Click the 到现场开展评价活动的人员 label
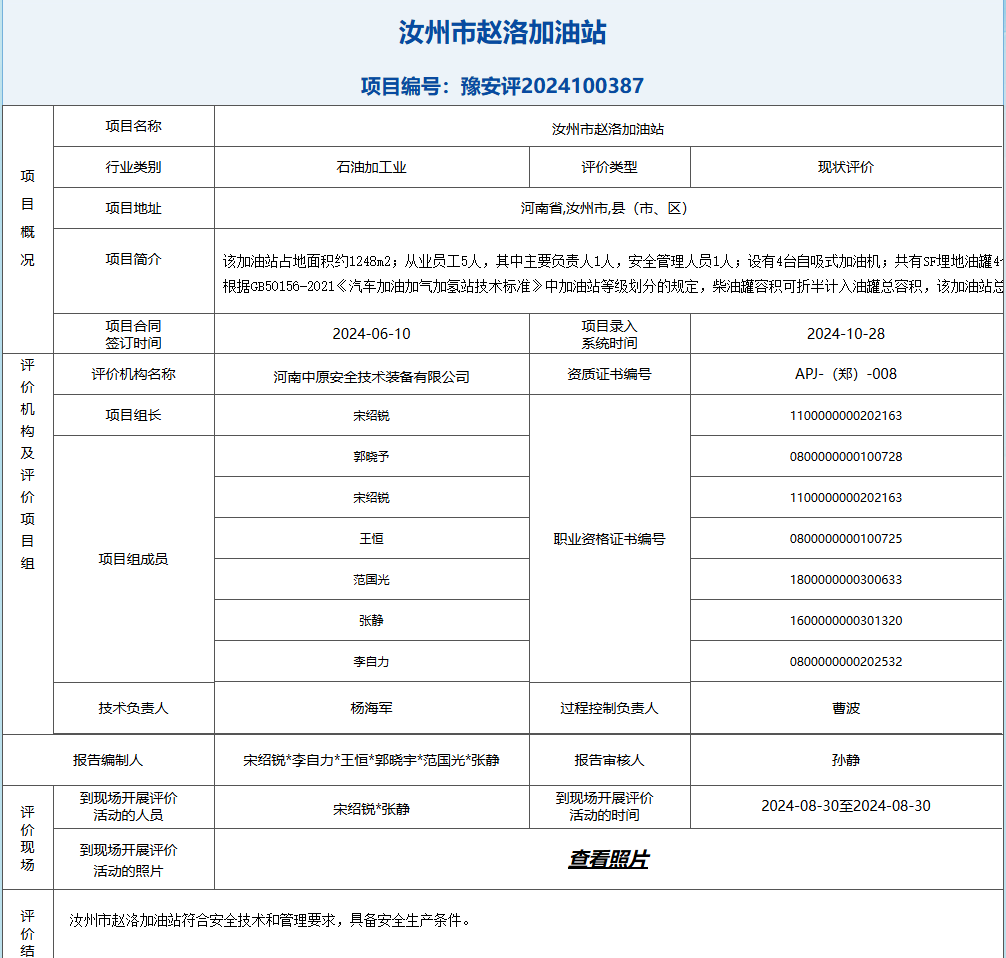Viewport: 1006px width, 958px height. click(x=128, y=807)
